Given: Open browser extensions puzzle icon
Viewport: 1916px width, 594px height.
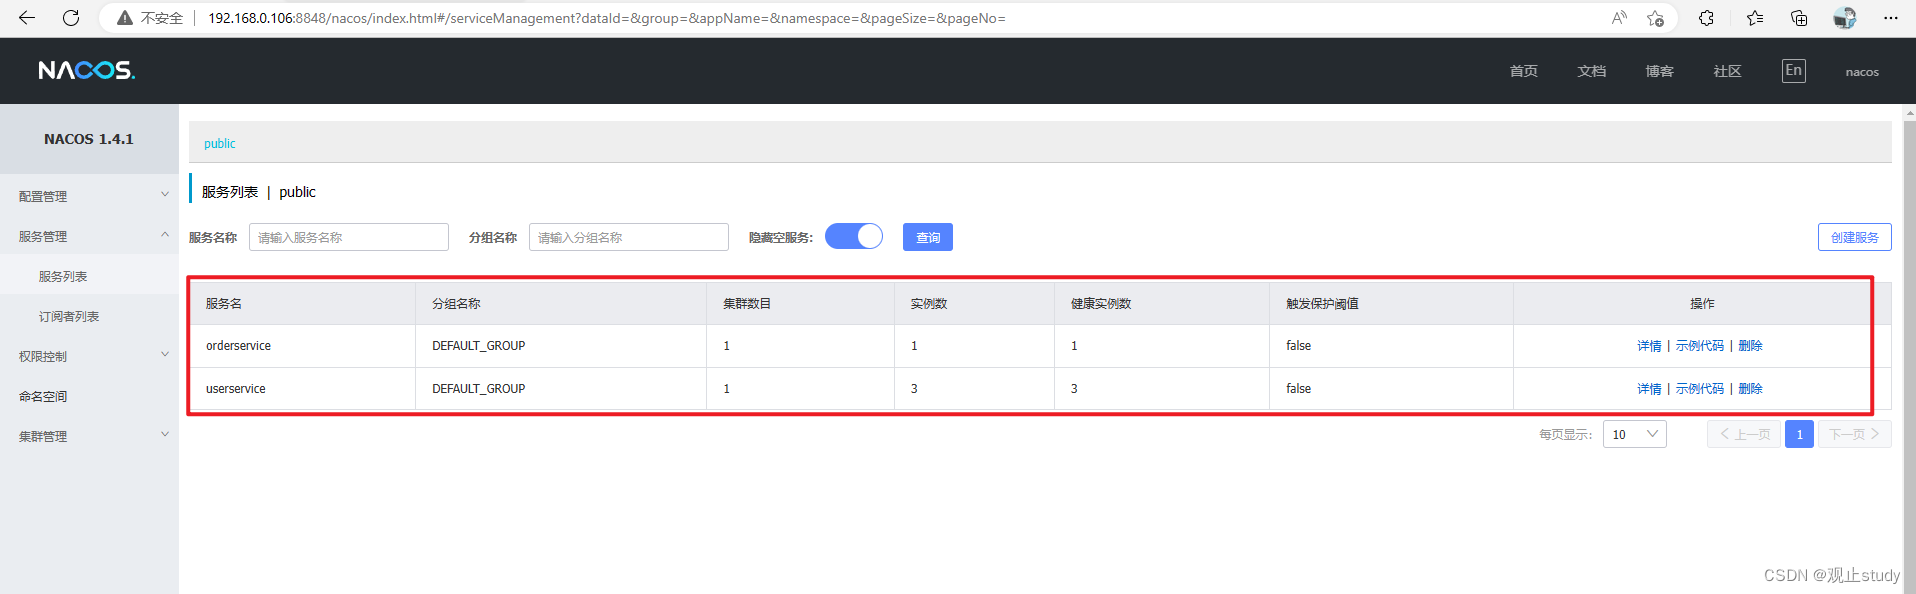Looking at the screenshot, I should click(1707, 18).
